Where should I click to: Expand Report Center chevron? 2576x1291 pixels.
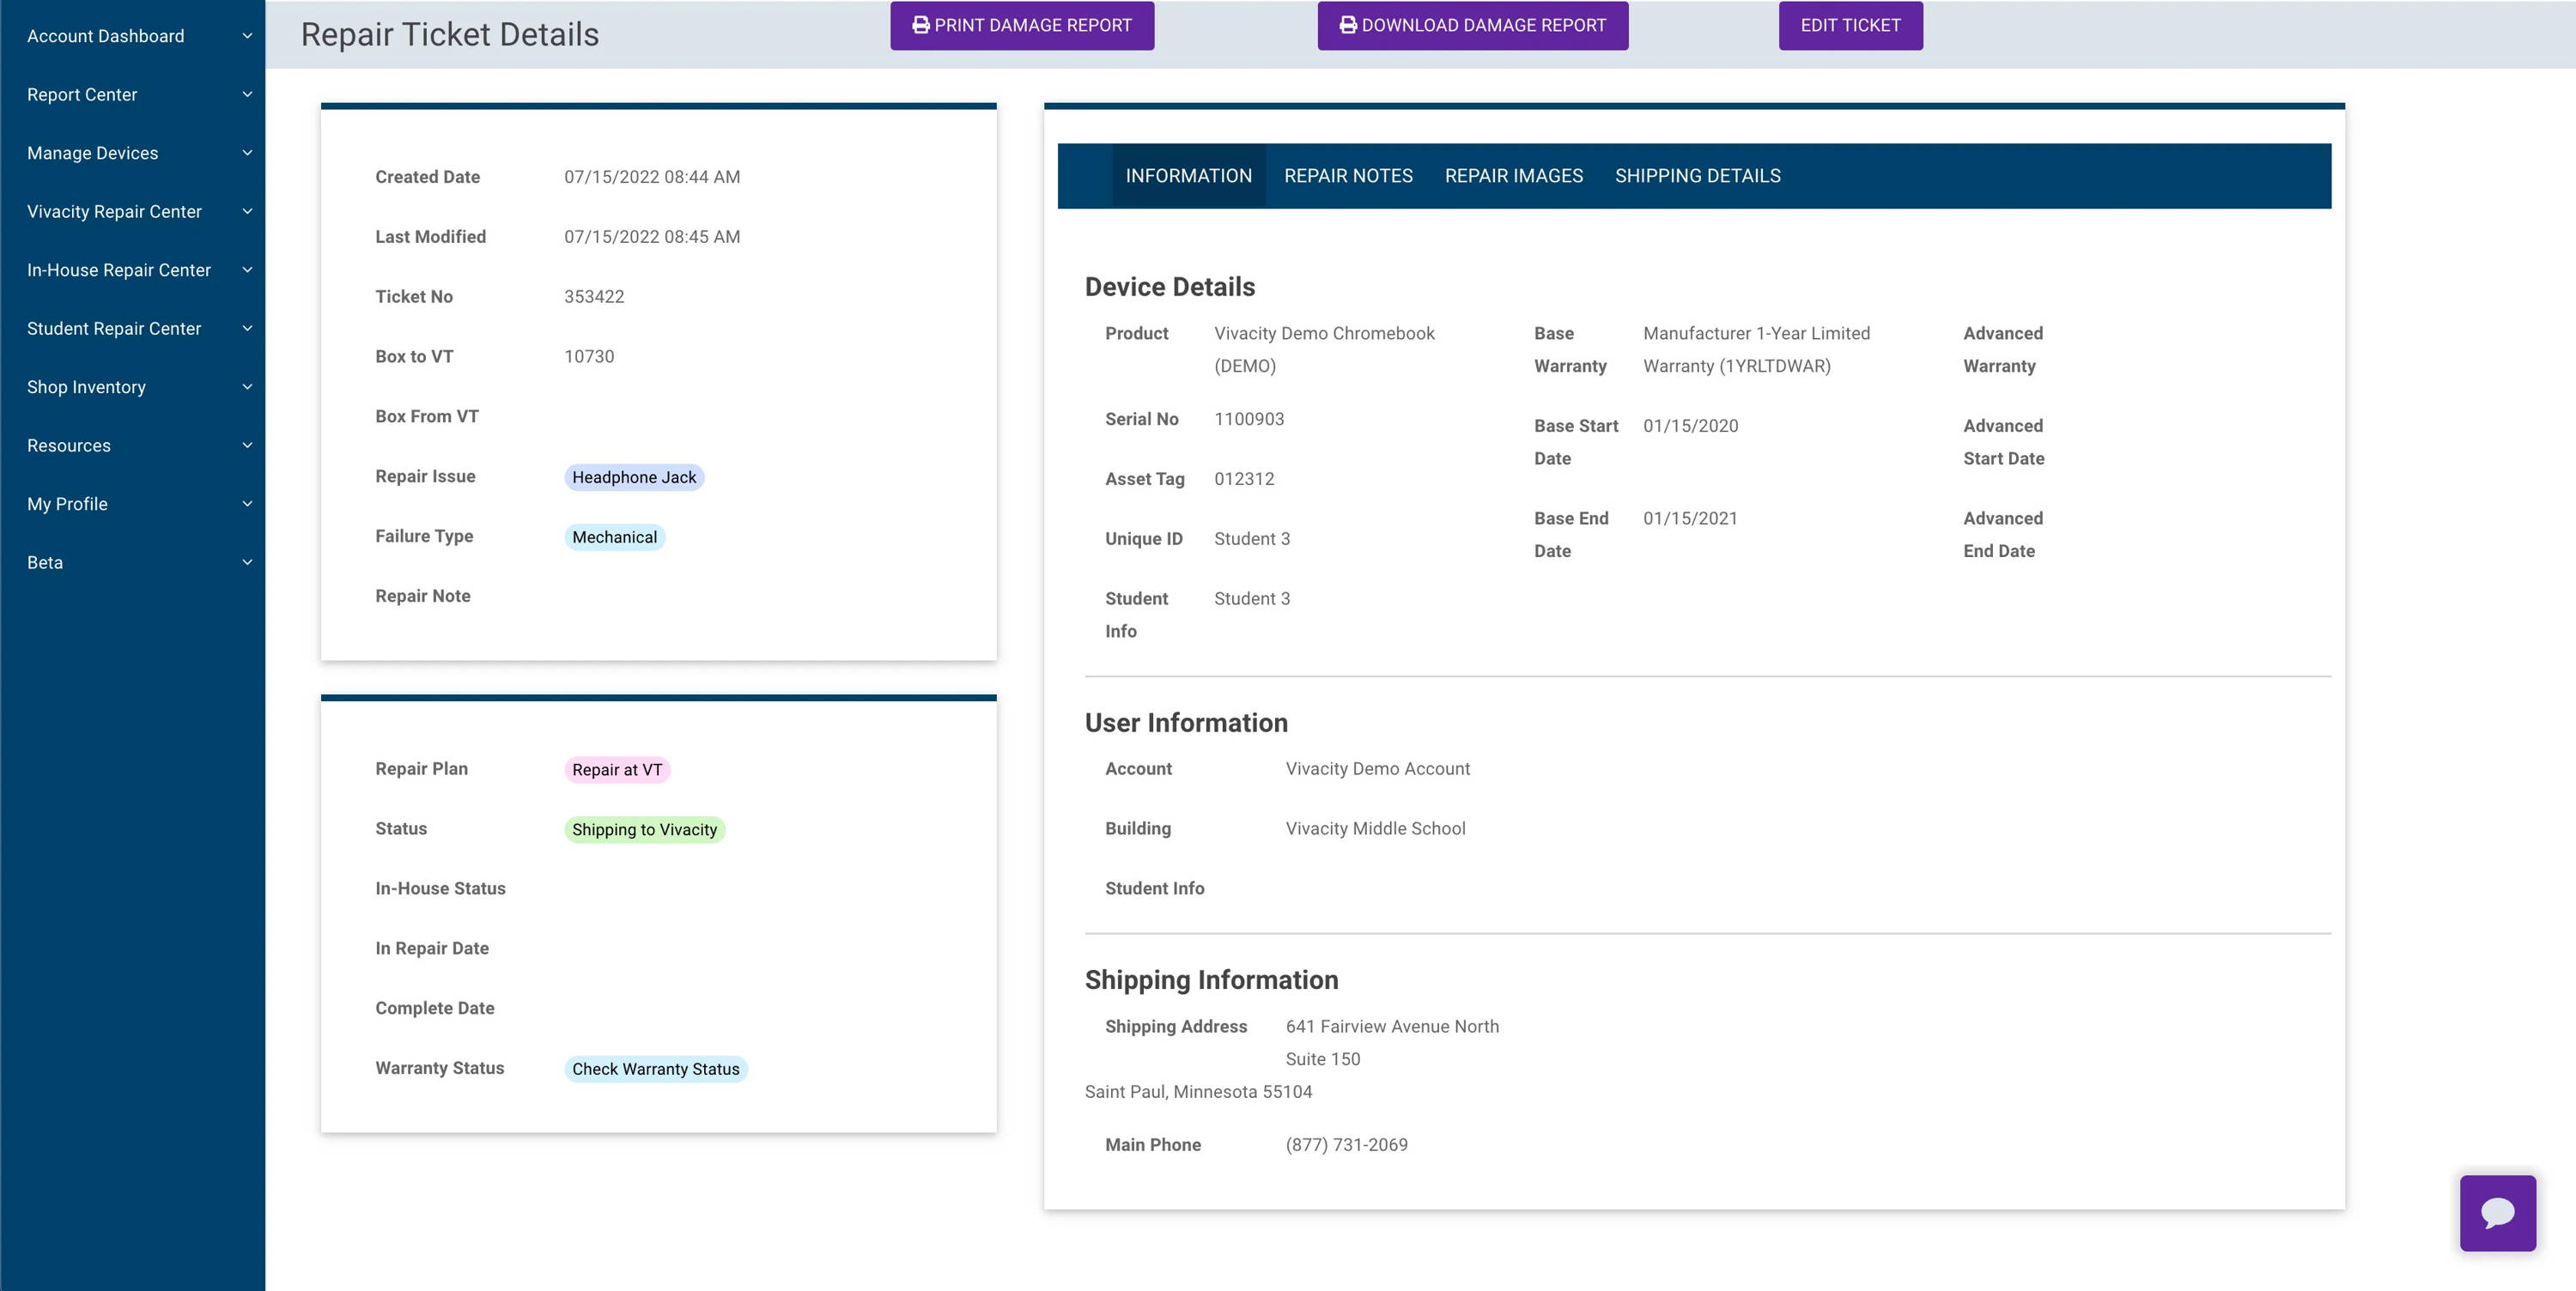[247, 94]
